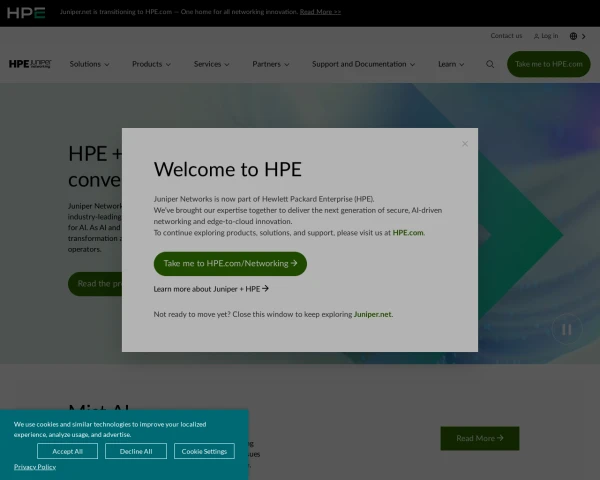
Task: Click Take me to HPE.com/Networking button
Action: tap(230, 263)
